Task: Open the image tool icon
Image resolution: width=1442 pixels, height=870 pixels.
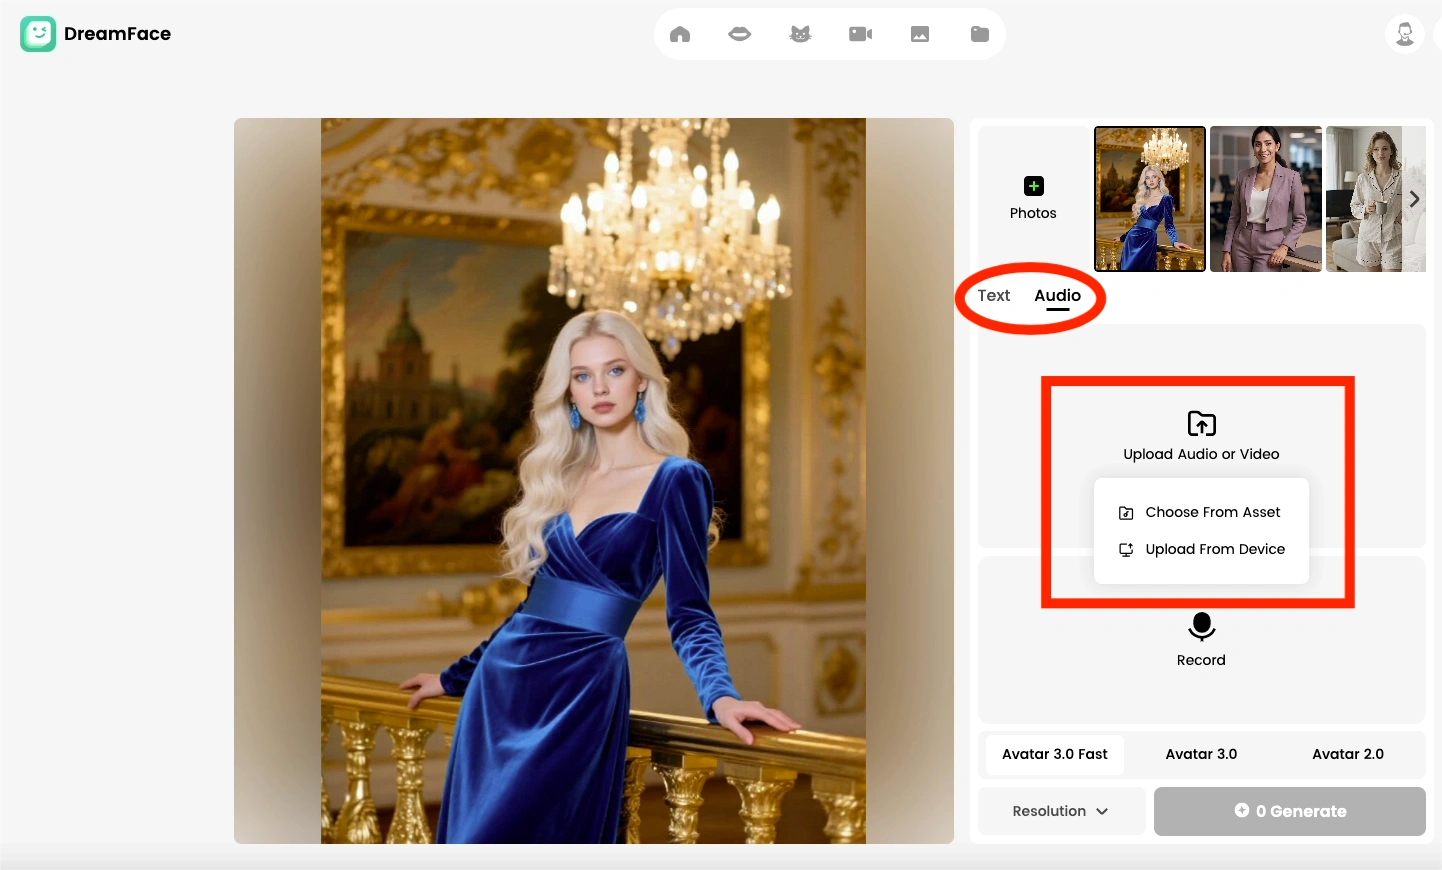Action: [920, 34]
